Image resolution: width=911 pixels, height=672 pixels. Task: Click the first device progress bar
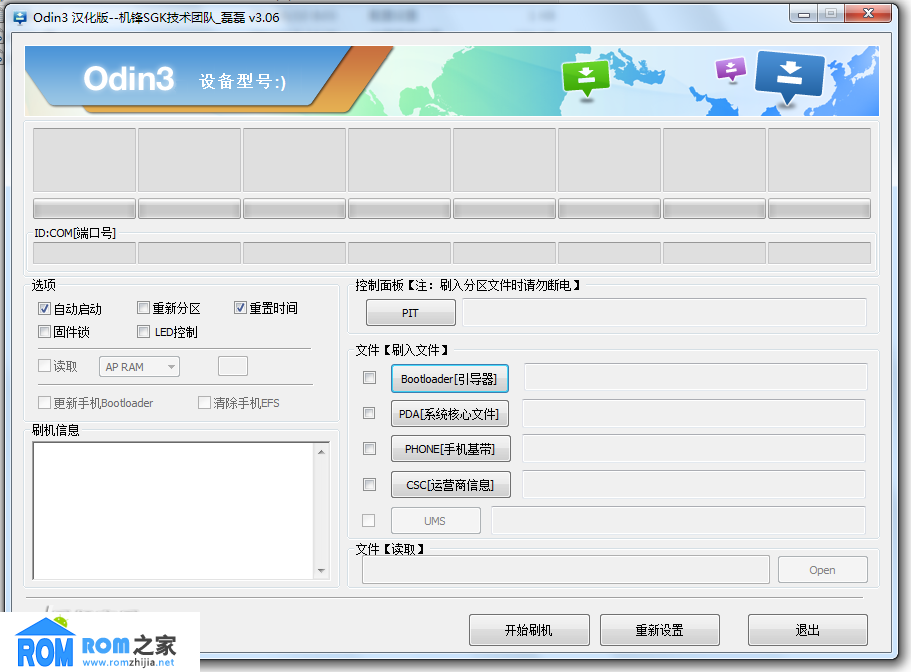point(84,209)
